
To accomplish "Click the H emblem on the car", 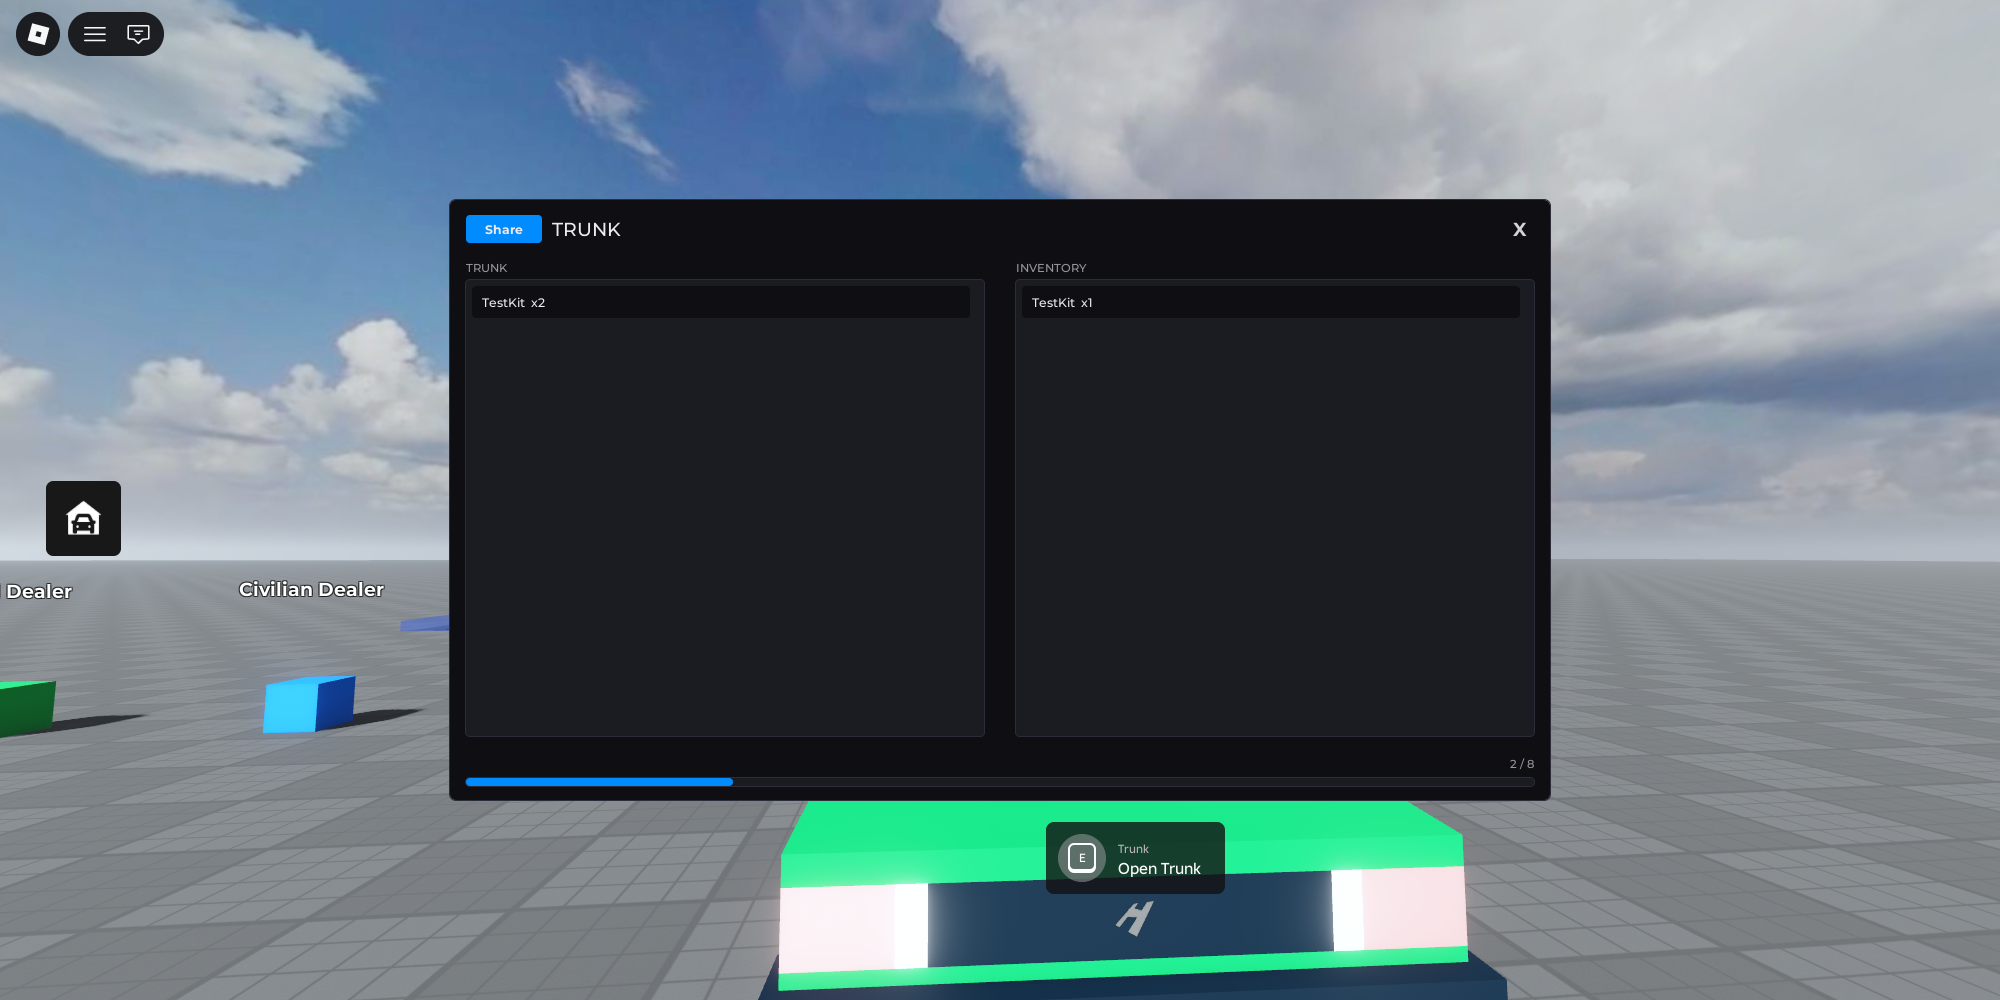I will click(x=1135, y=918).
